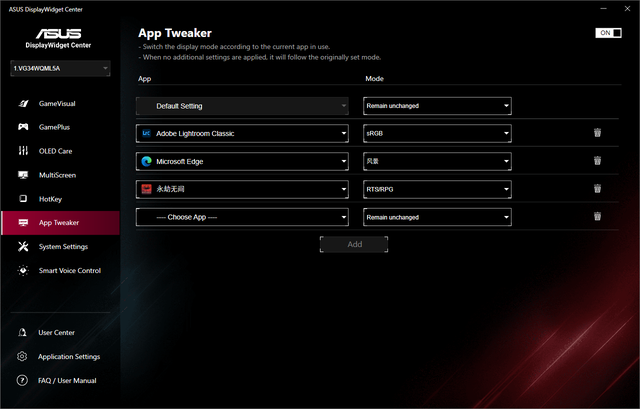
Task: Click the System Settings wrench icon
Action: pyautogui.click(x=23, y=247)
